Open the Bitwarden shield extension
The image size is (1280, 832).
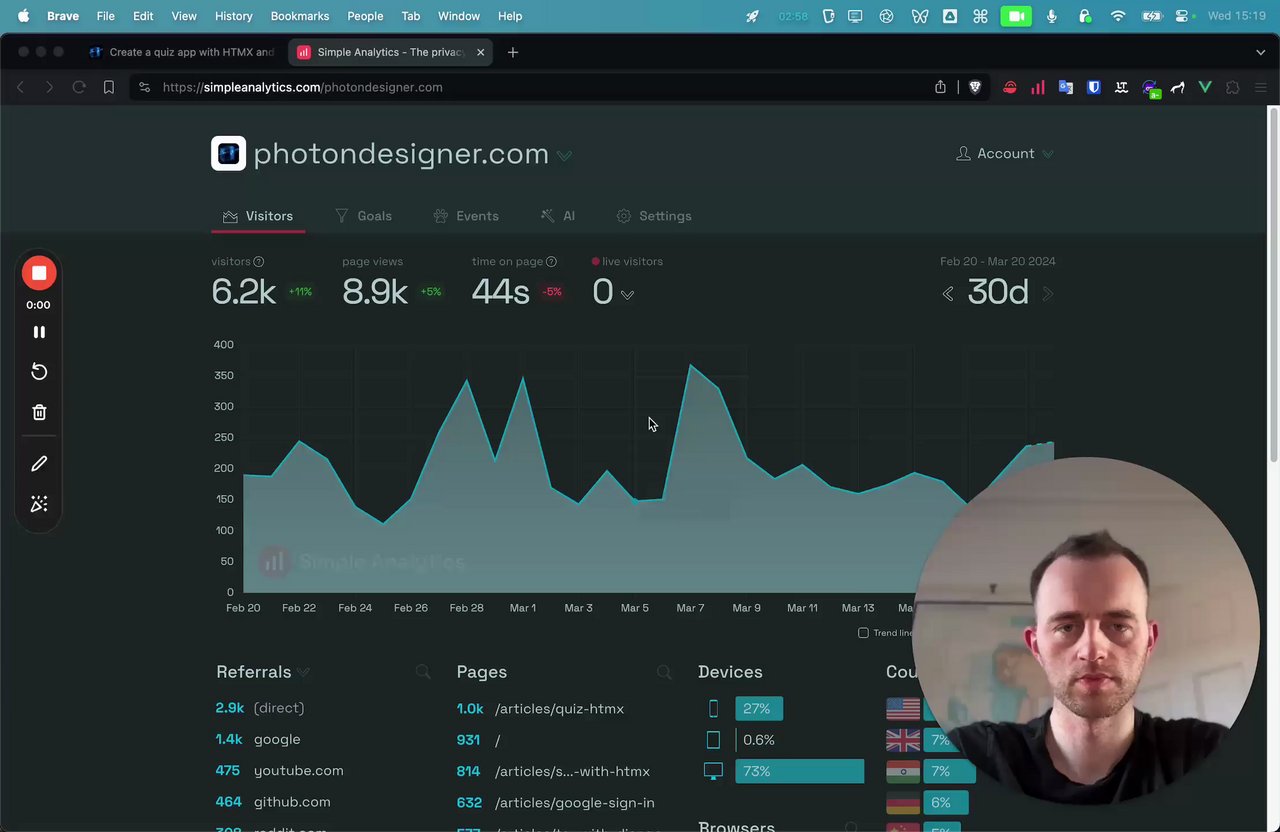[x=1094, y=87]
